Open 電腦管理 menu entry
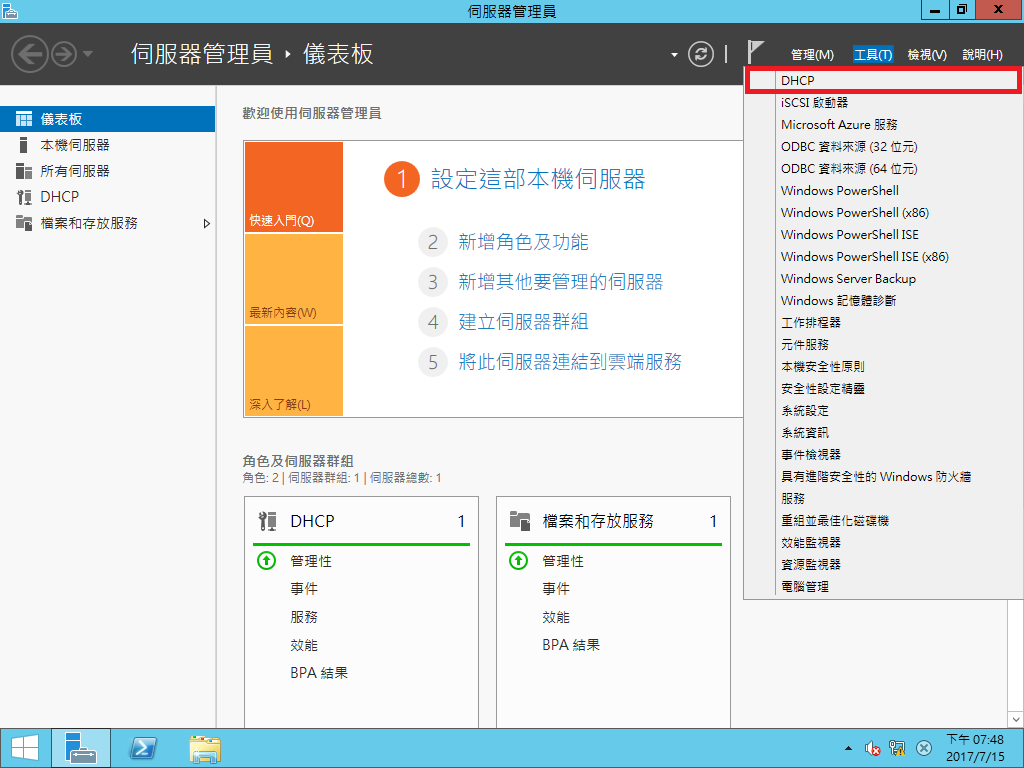This screenshot has width=1024, height=768. (884, 587)
